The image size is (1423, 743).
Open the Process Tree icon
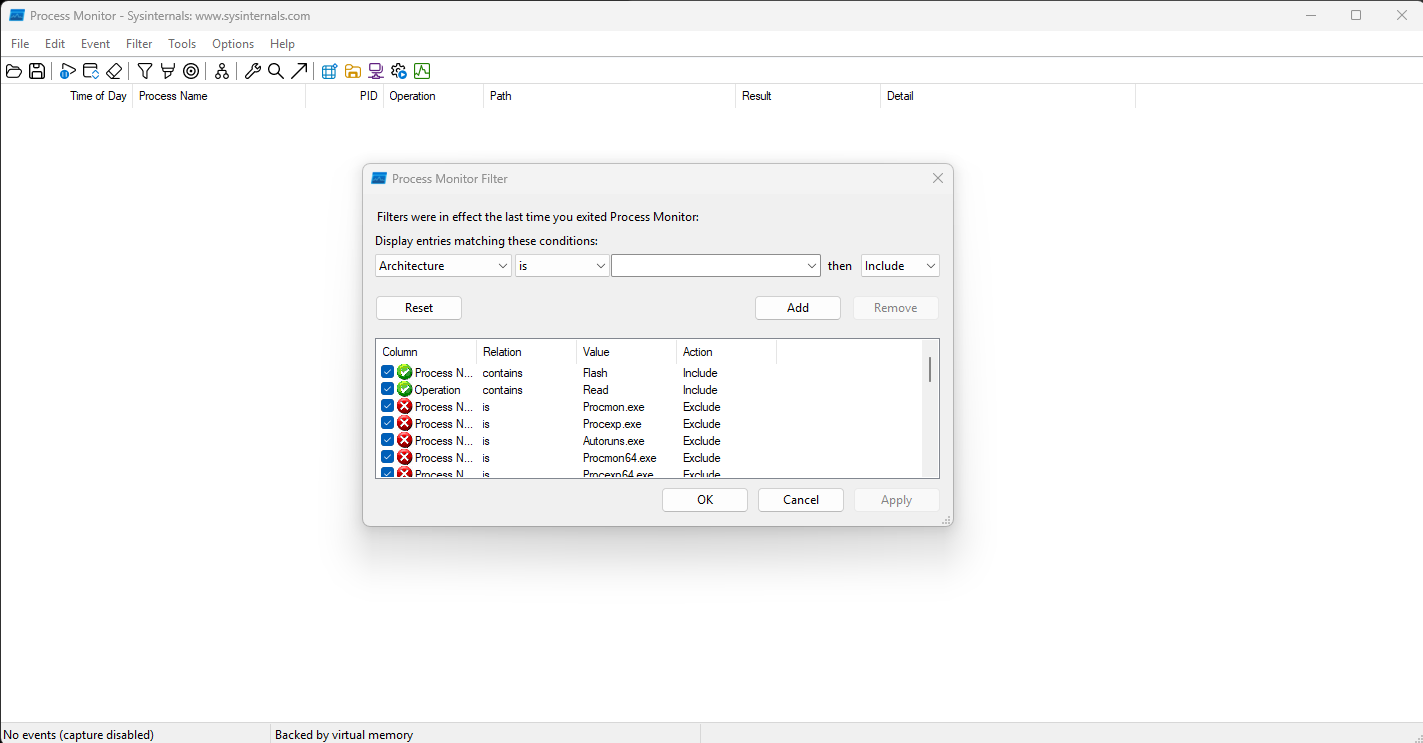222,71
